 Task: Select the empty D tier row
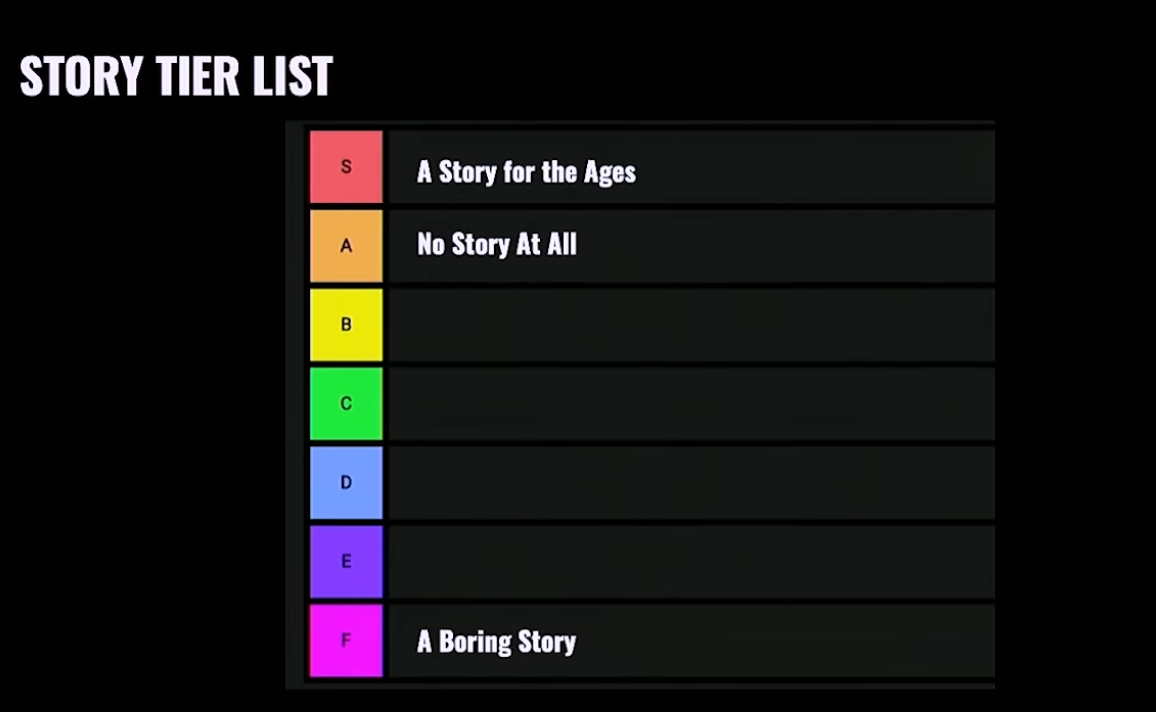click(x=690, y=483)
